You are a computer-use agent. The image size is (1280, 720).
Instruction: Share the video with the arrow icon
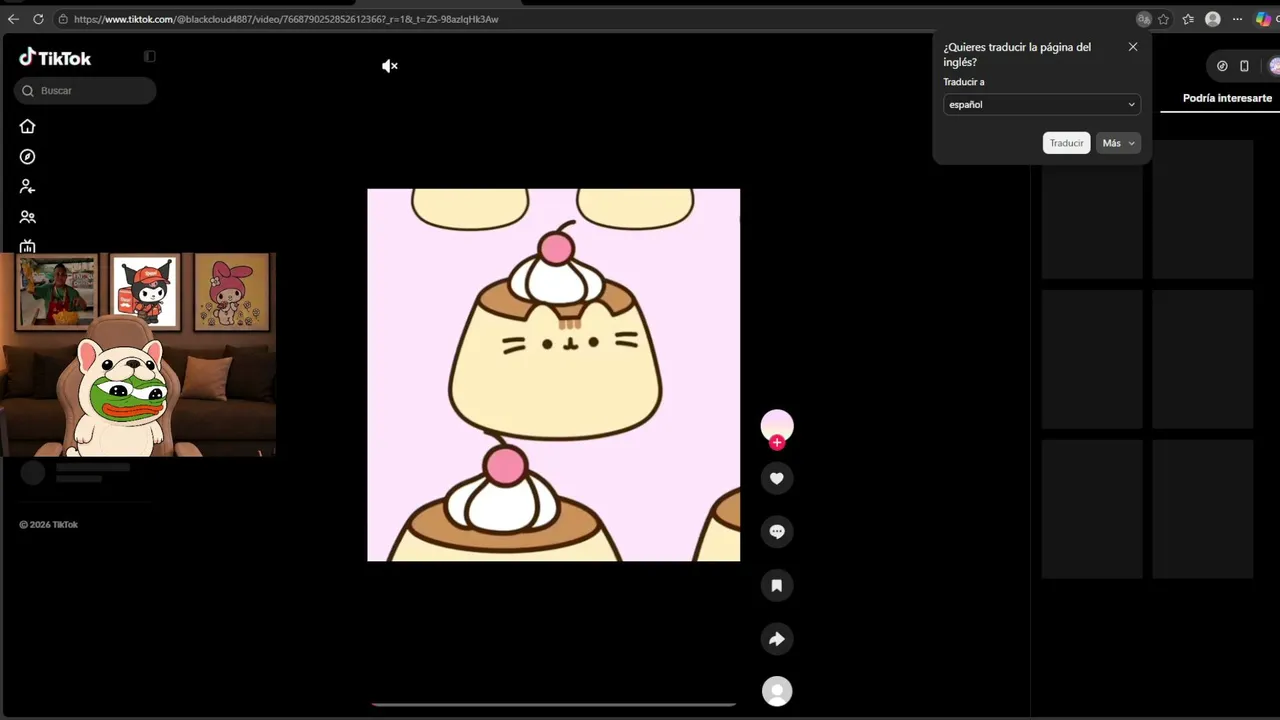point(777,639)
